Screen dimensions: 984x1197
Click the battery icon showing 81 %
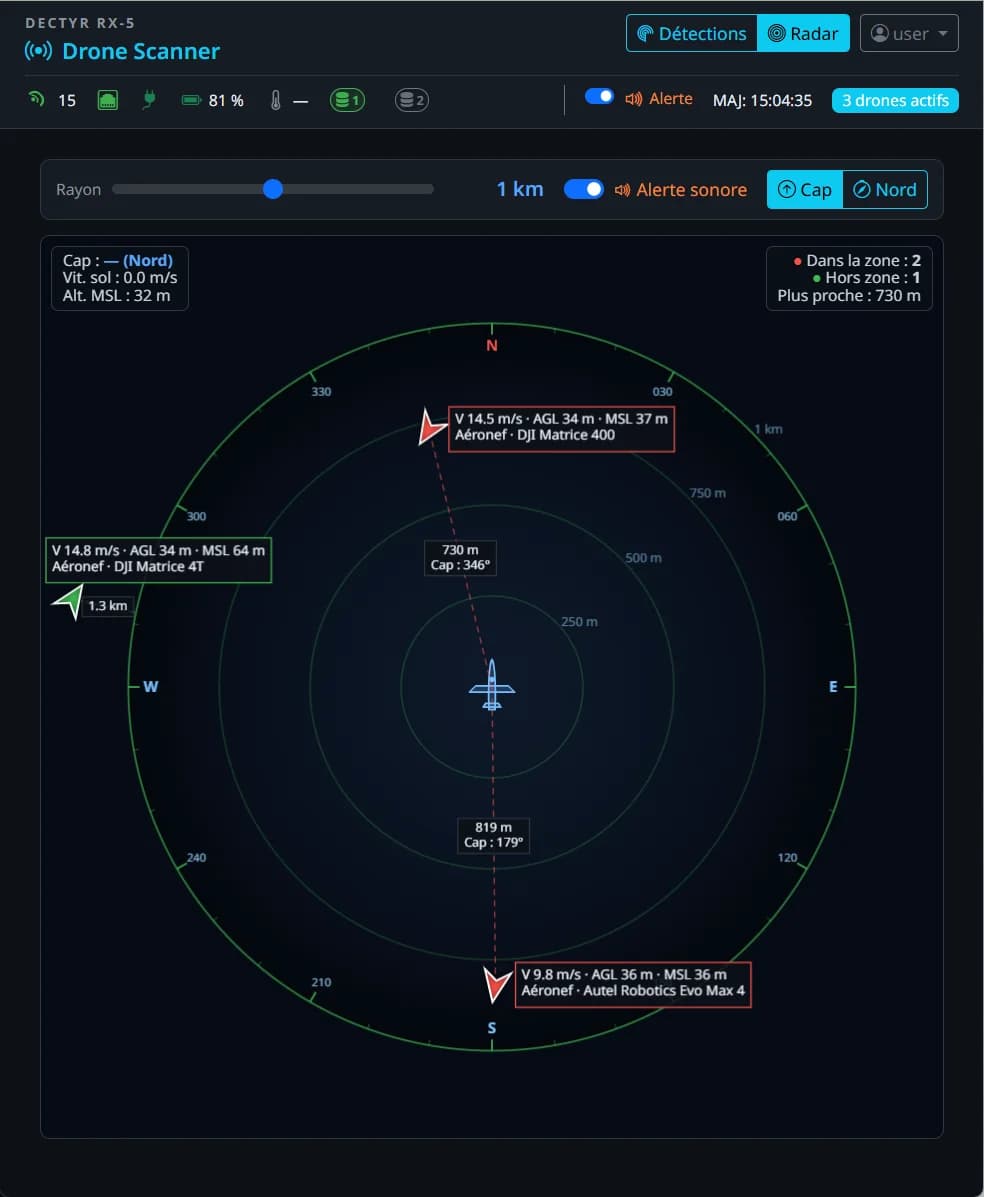click(191, 100)
